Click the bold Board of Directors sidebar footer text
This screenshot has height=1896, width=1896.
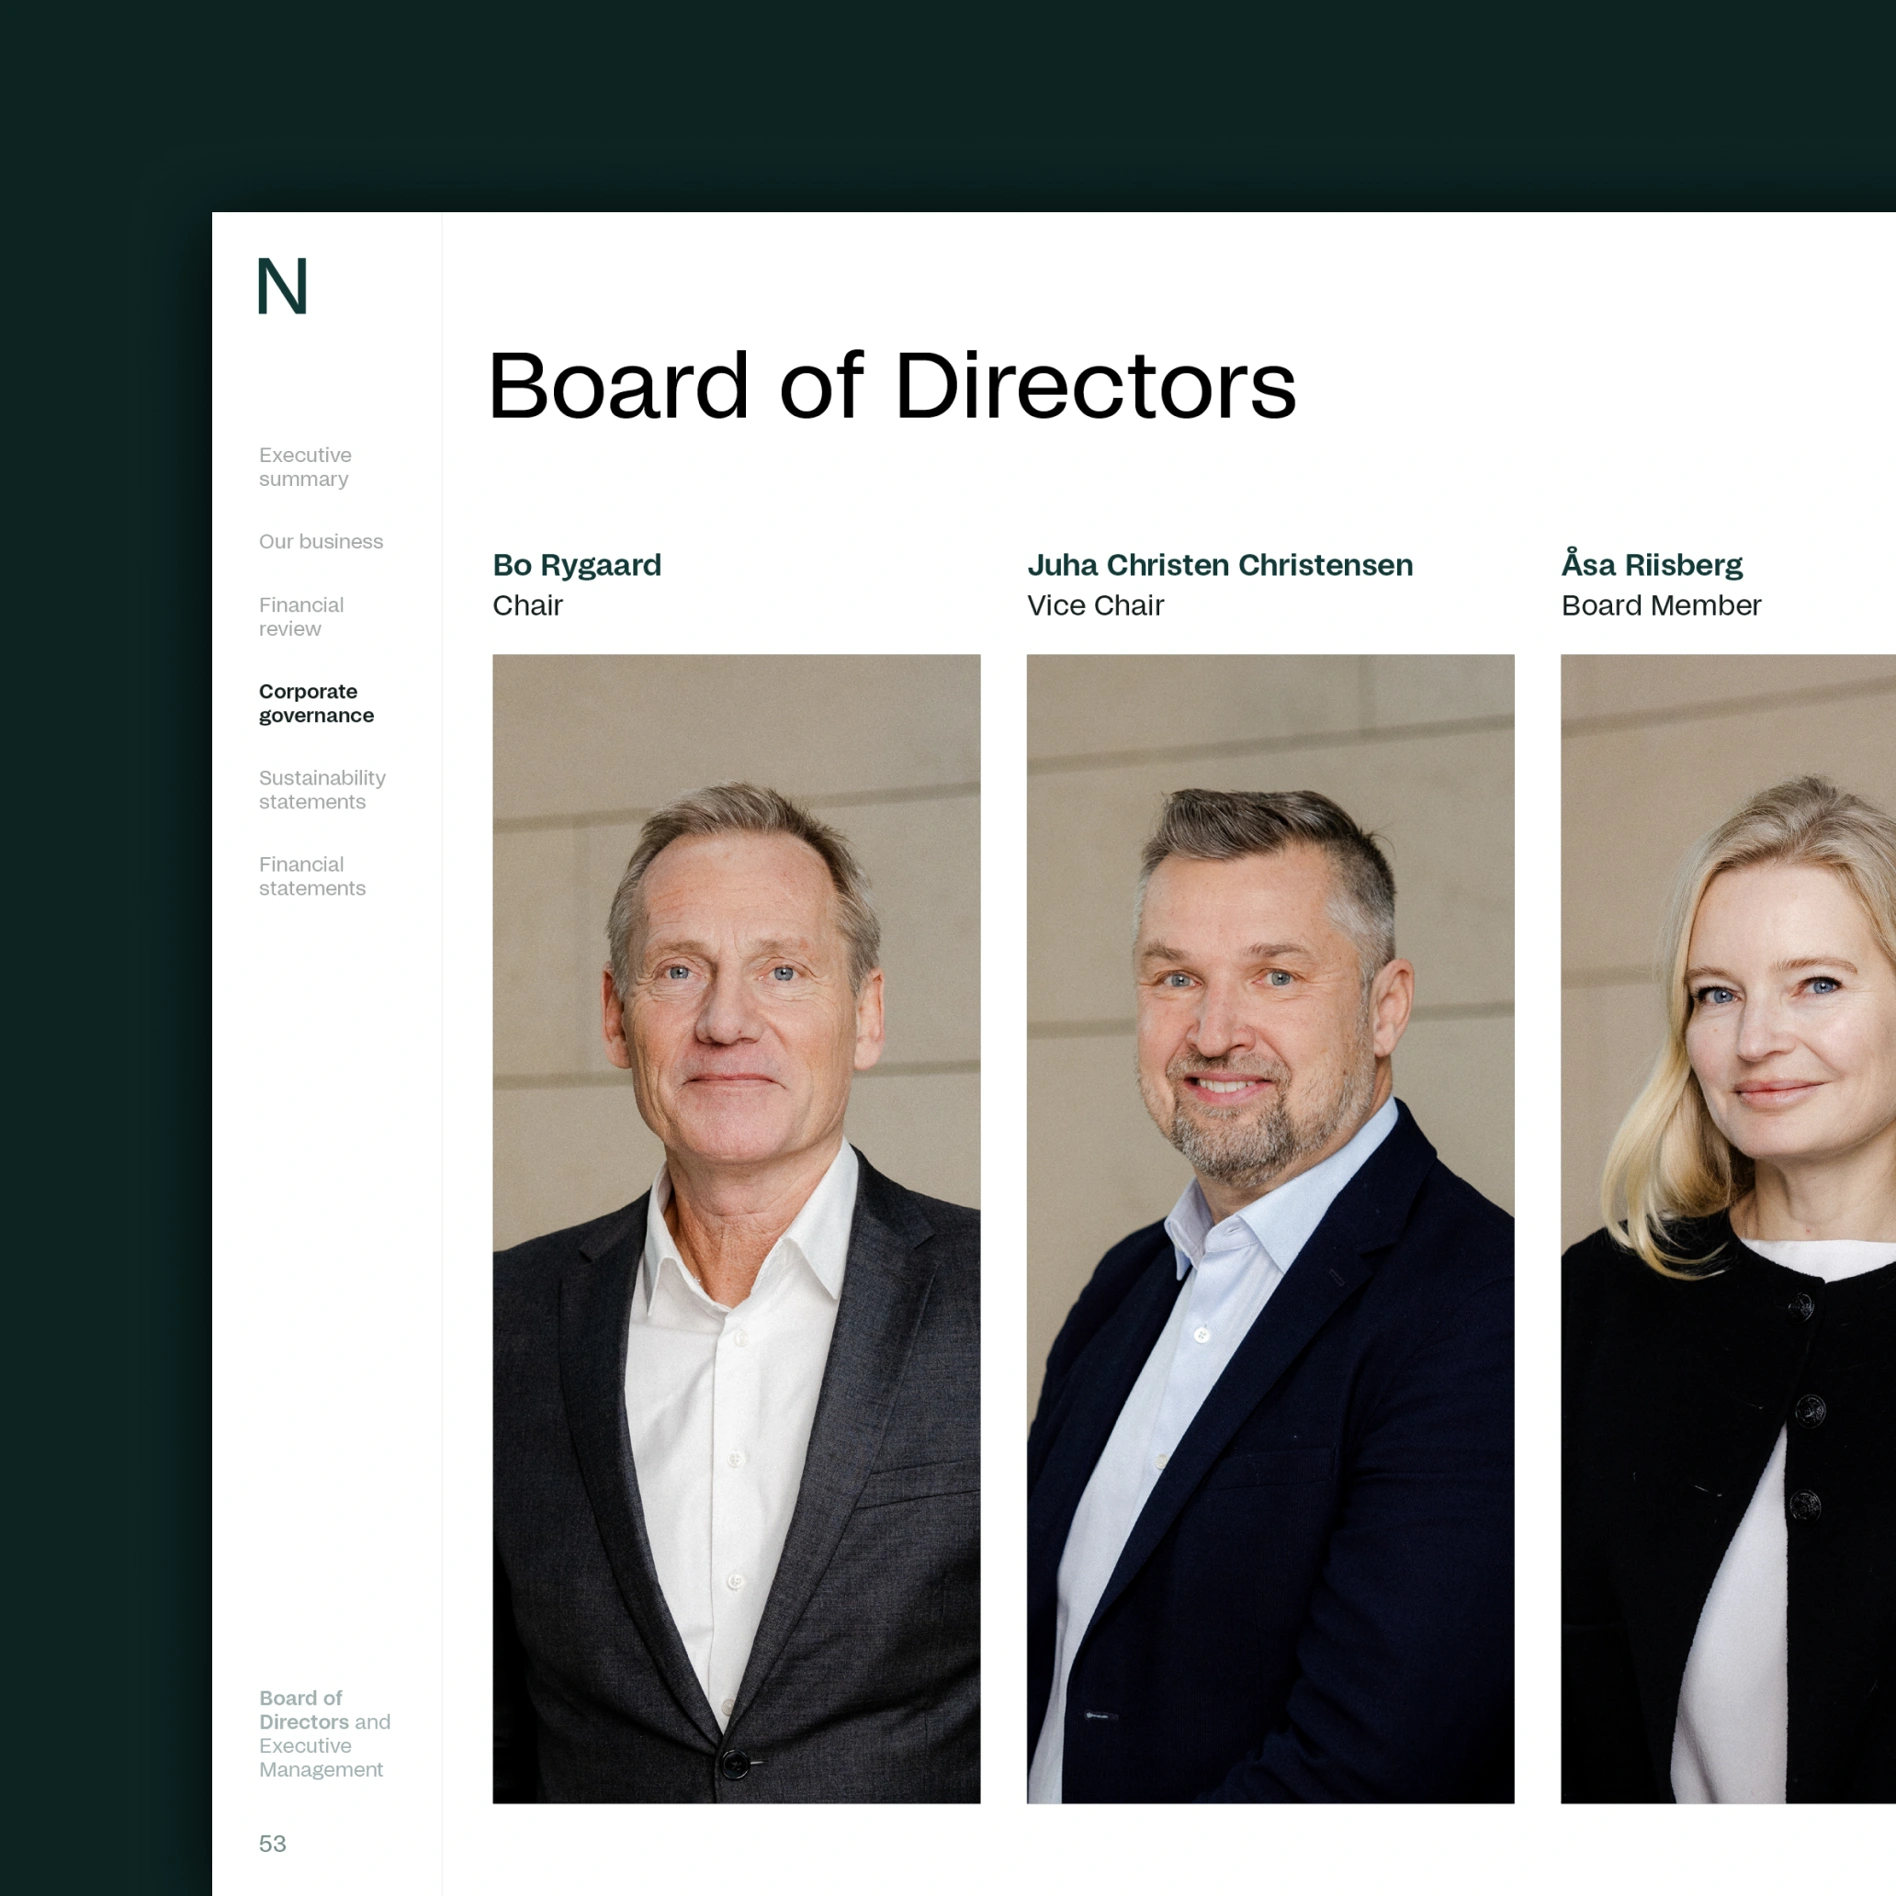(301, 1709)
